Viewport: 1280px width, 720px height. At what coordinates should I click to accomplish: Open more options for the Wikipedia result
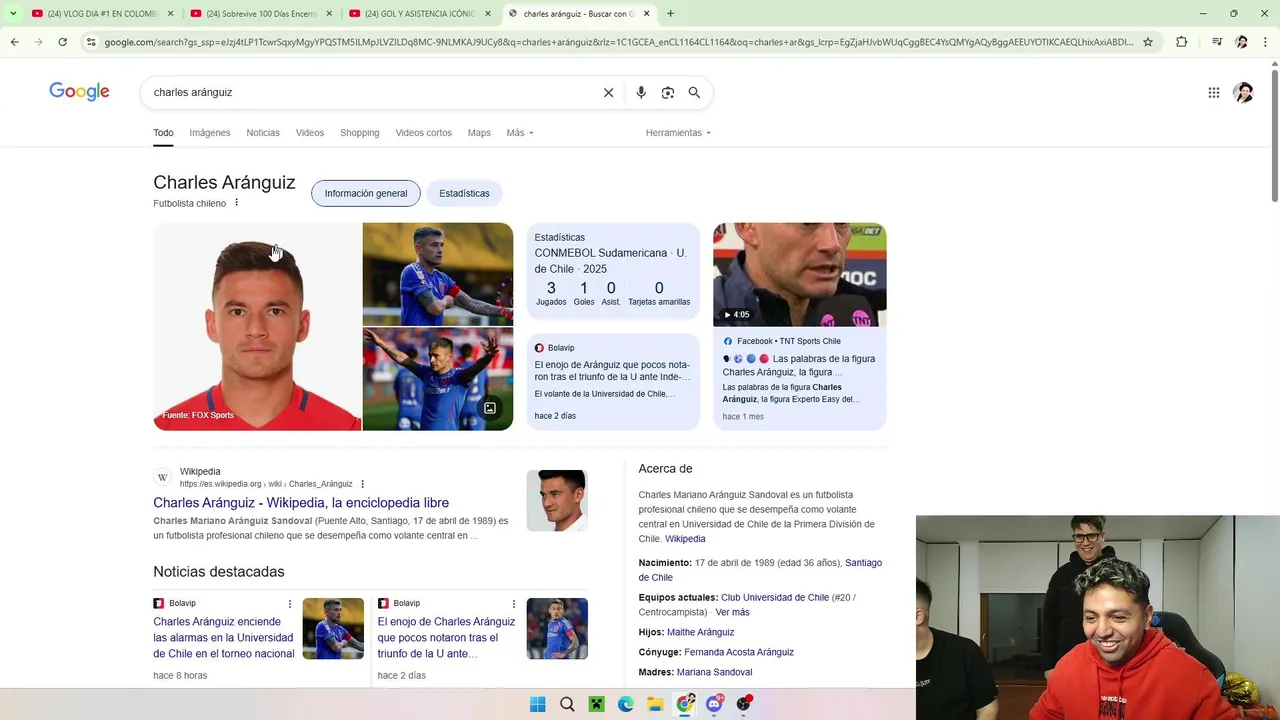click(x=362, y=484)
